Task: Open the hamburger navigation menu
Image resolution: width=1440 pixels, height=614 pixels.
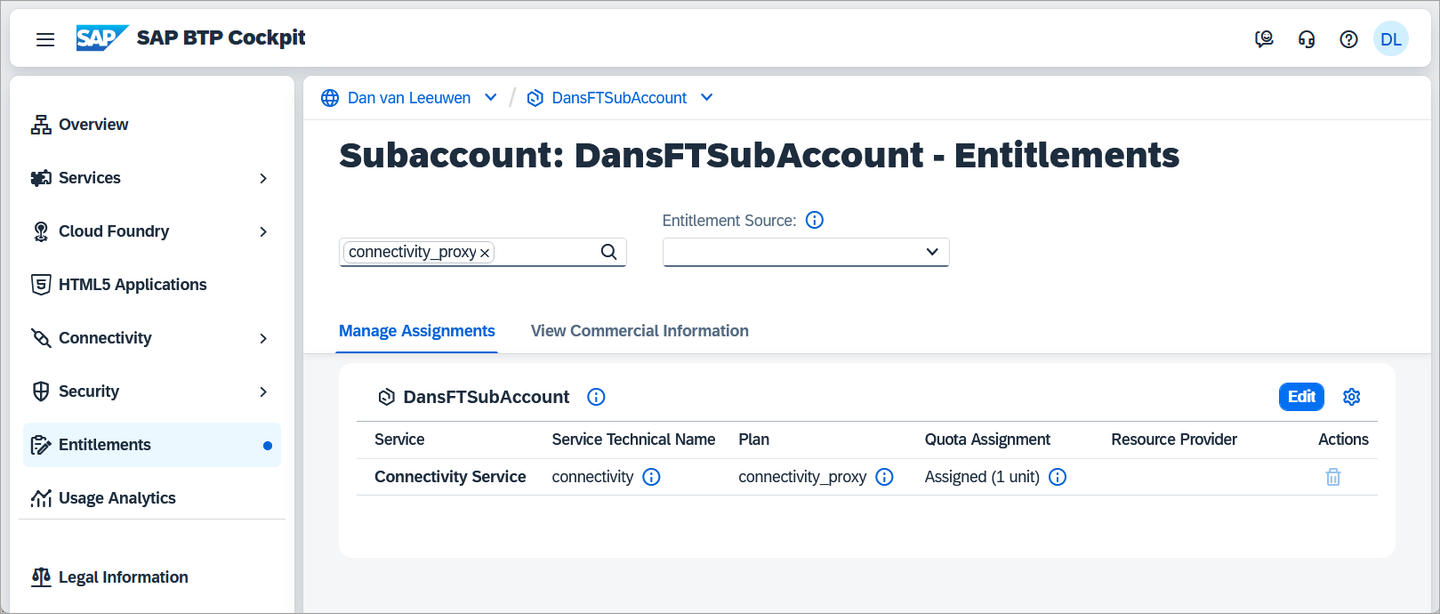Action: click(x=45, y=39)
